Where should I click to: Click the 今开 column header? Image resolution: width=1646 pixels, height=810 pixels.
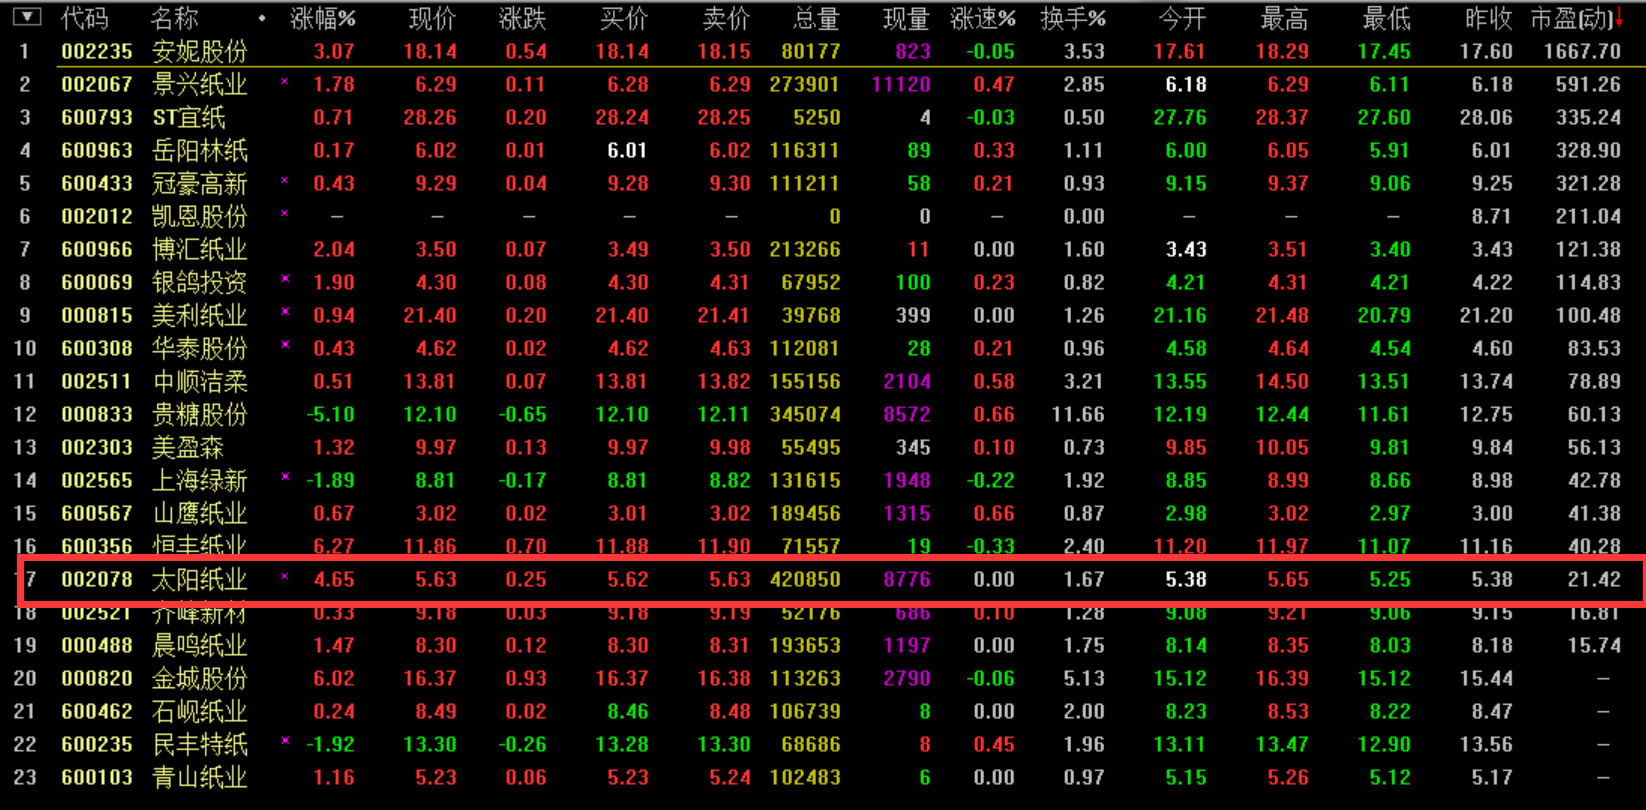point(1183,18)
